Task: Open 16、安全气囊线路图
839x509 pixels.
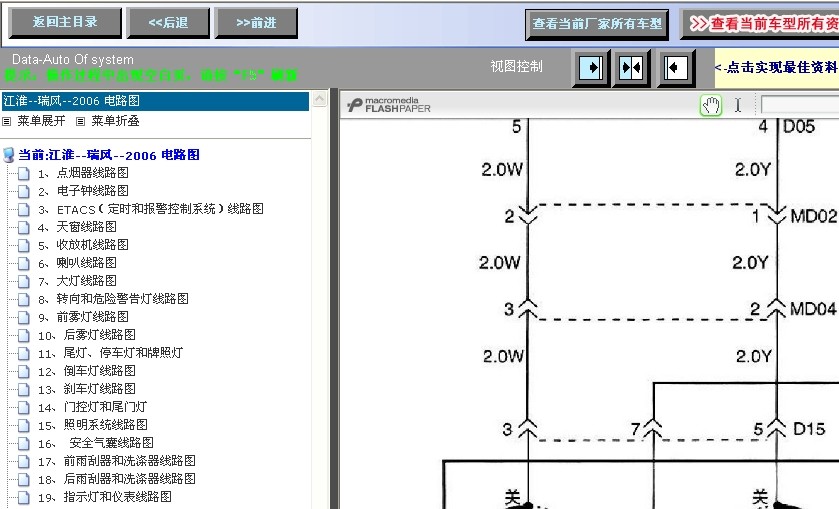Action: click(x=96, y=443)
